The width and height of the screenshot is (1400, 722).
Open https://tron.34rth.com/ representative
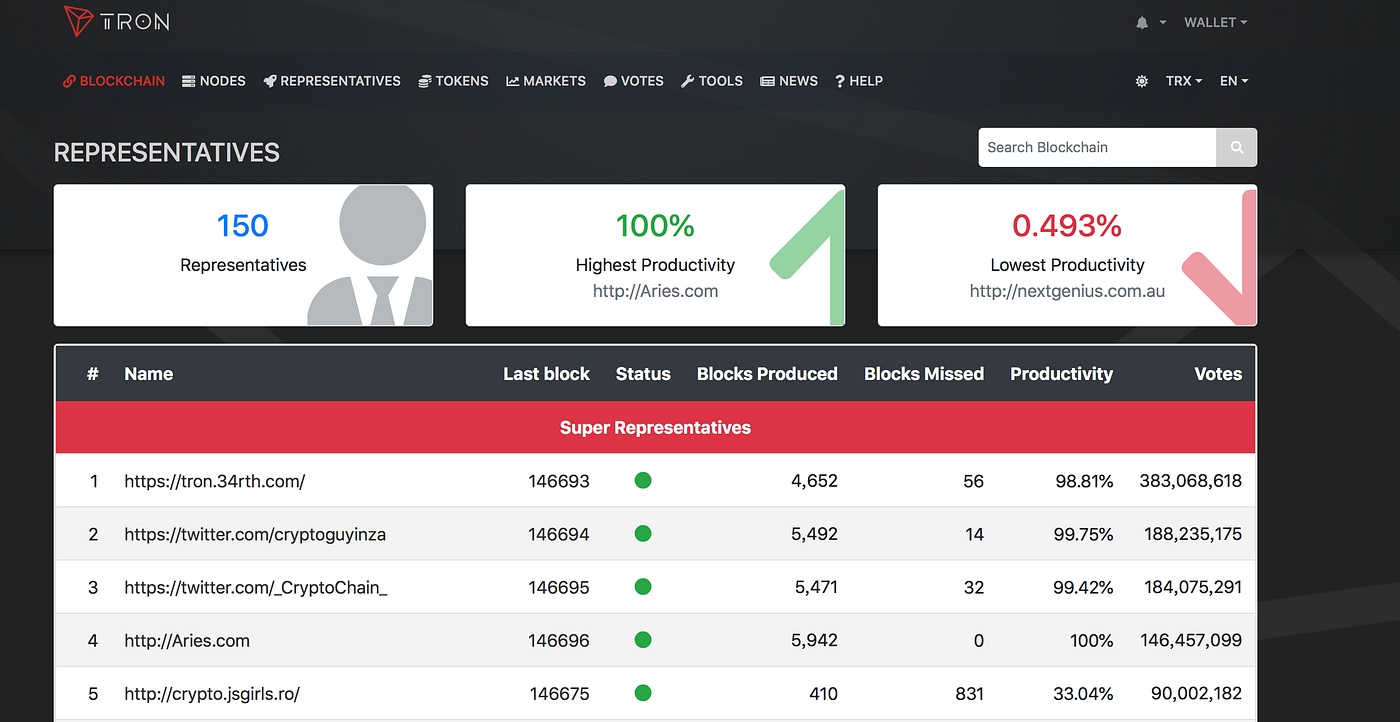(215, 481)
